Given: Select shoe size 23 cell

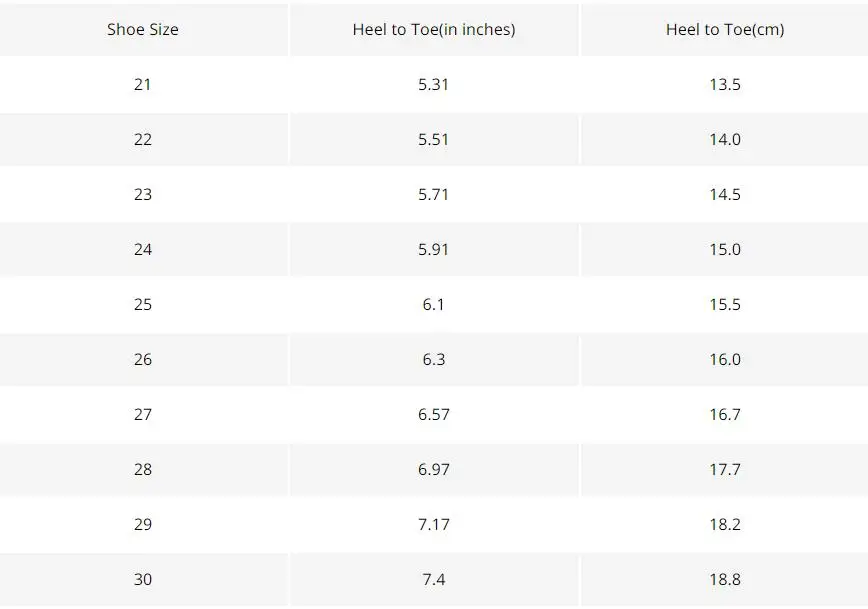Looking at the screenshot, I should [x=143, y=194].
